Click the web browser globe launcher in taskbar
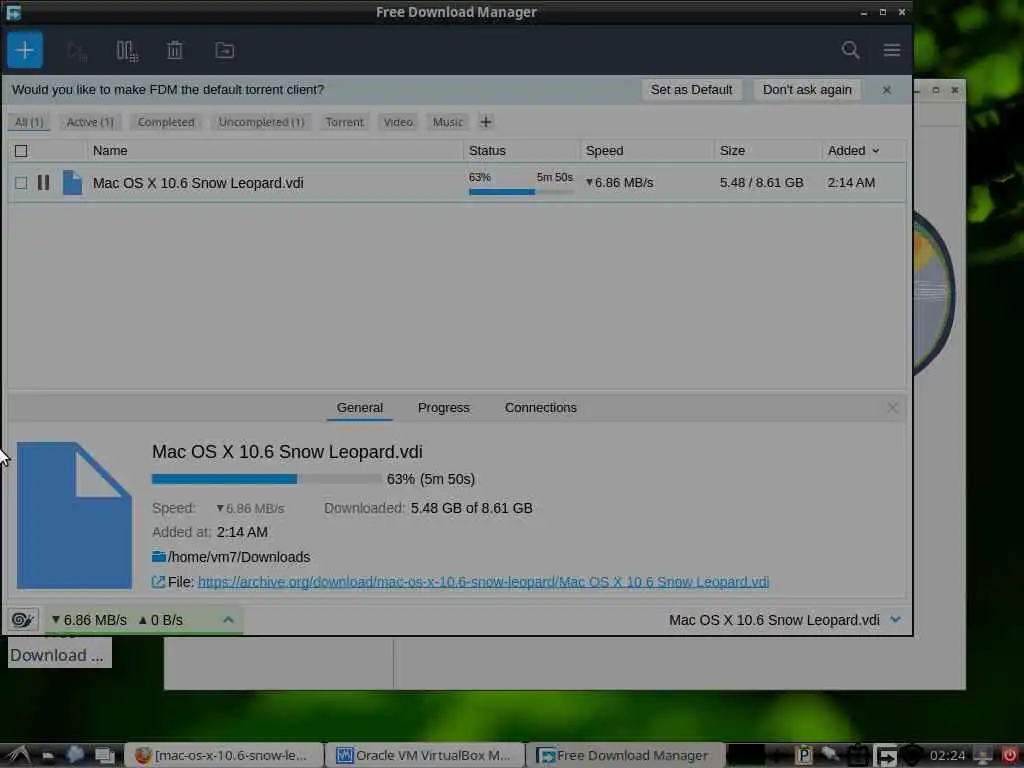 [75, 756]
